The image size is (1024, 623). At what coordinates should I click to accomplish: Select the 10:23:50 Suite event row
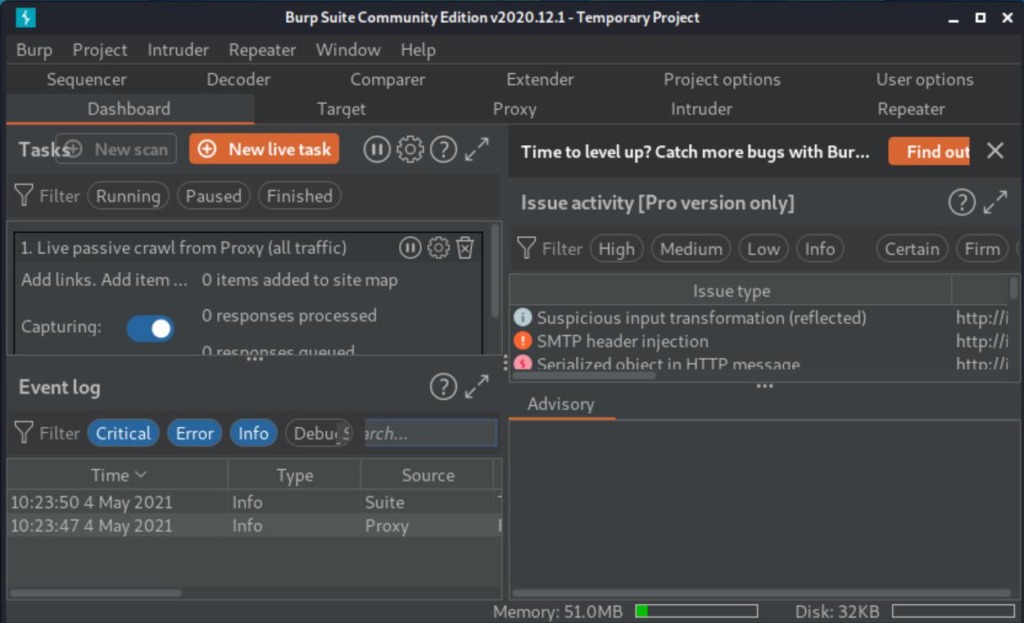(x=254, y=502)
